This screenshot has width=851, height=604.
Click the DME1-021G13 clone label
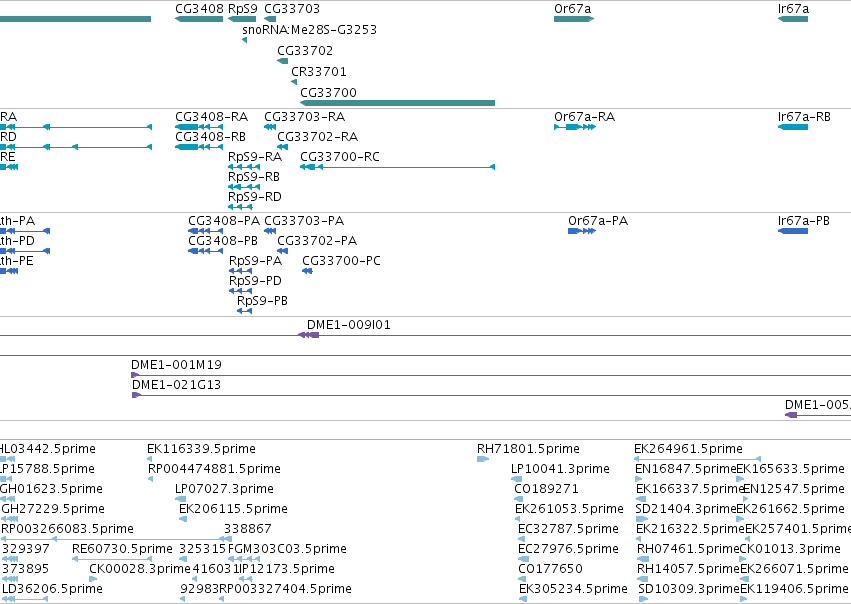[176, 385]
